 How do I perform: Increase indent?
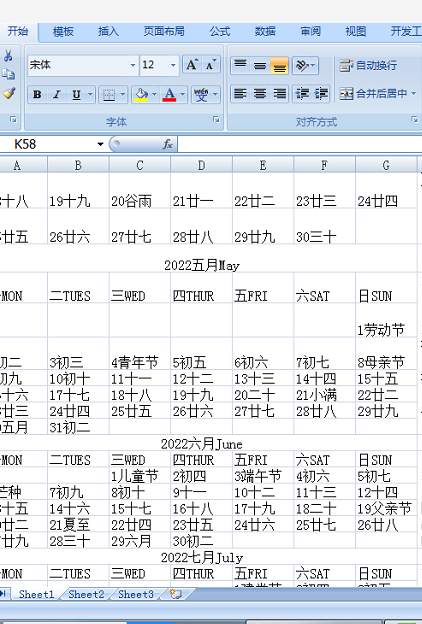click(x=320, y=94)
